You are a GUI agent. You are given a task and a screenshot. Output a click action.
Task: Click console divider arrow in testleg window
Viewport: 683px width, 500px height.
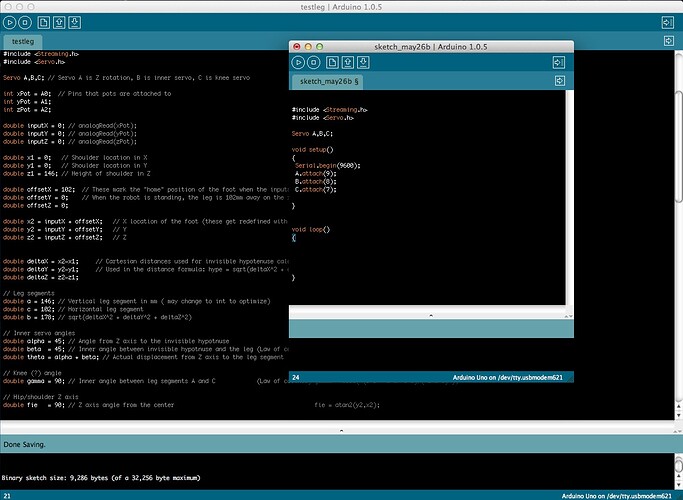click(342, 430)
